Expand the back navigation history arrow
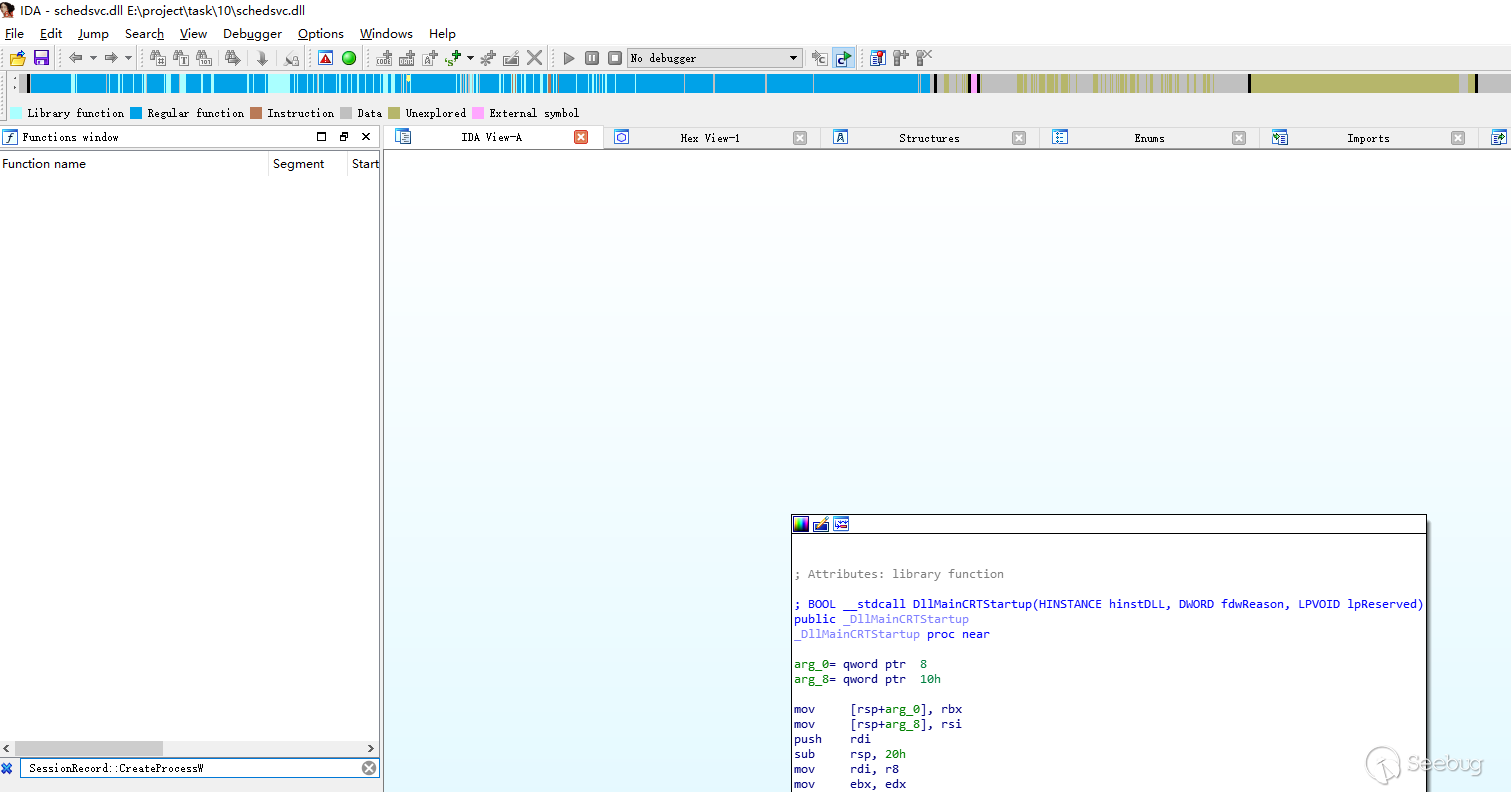The height and width of the screenshot is (792, 1511). [x=93, y=58]
